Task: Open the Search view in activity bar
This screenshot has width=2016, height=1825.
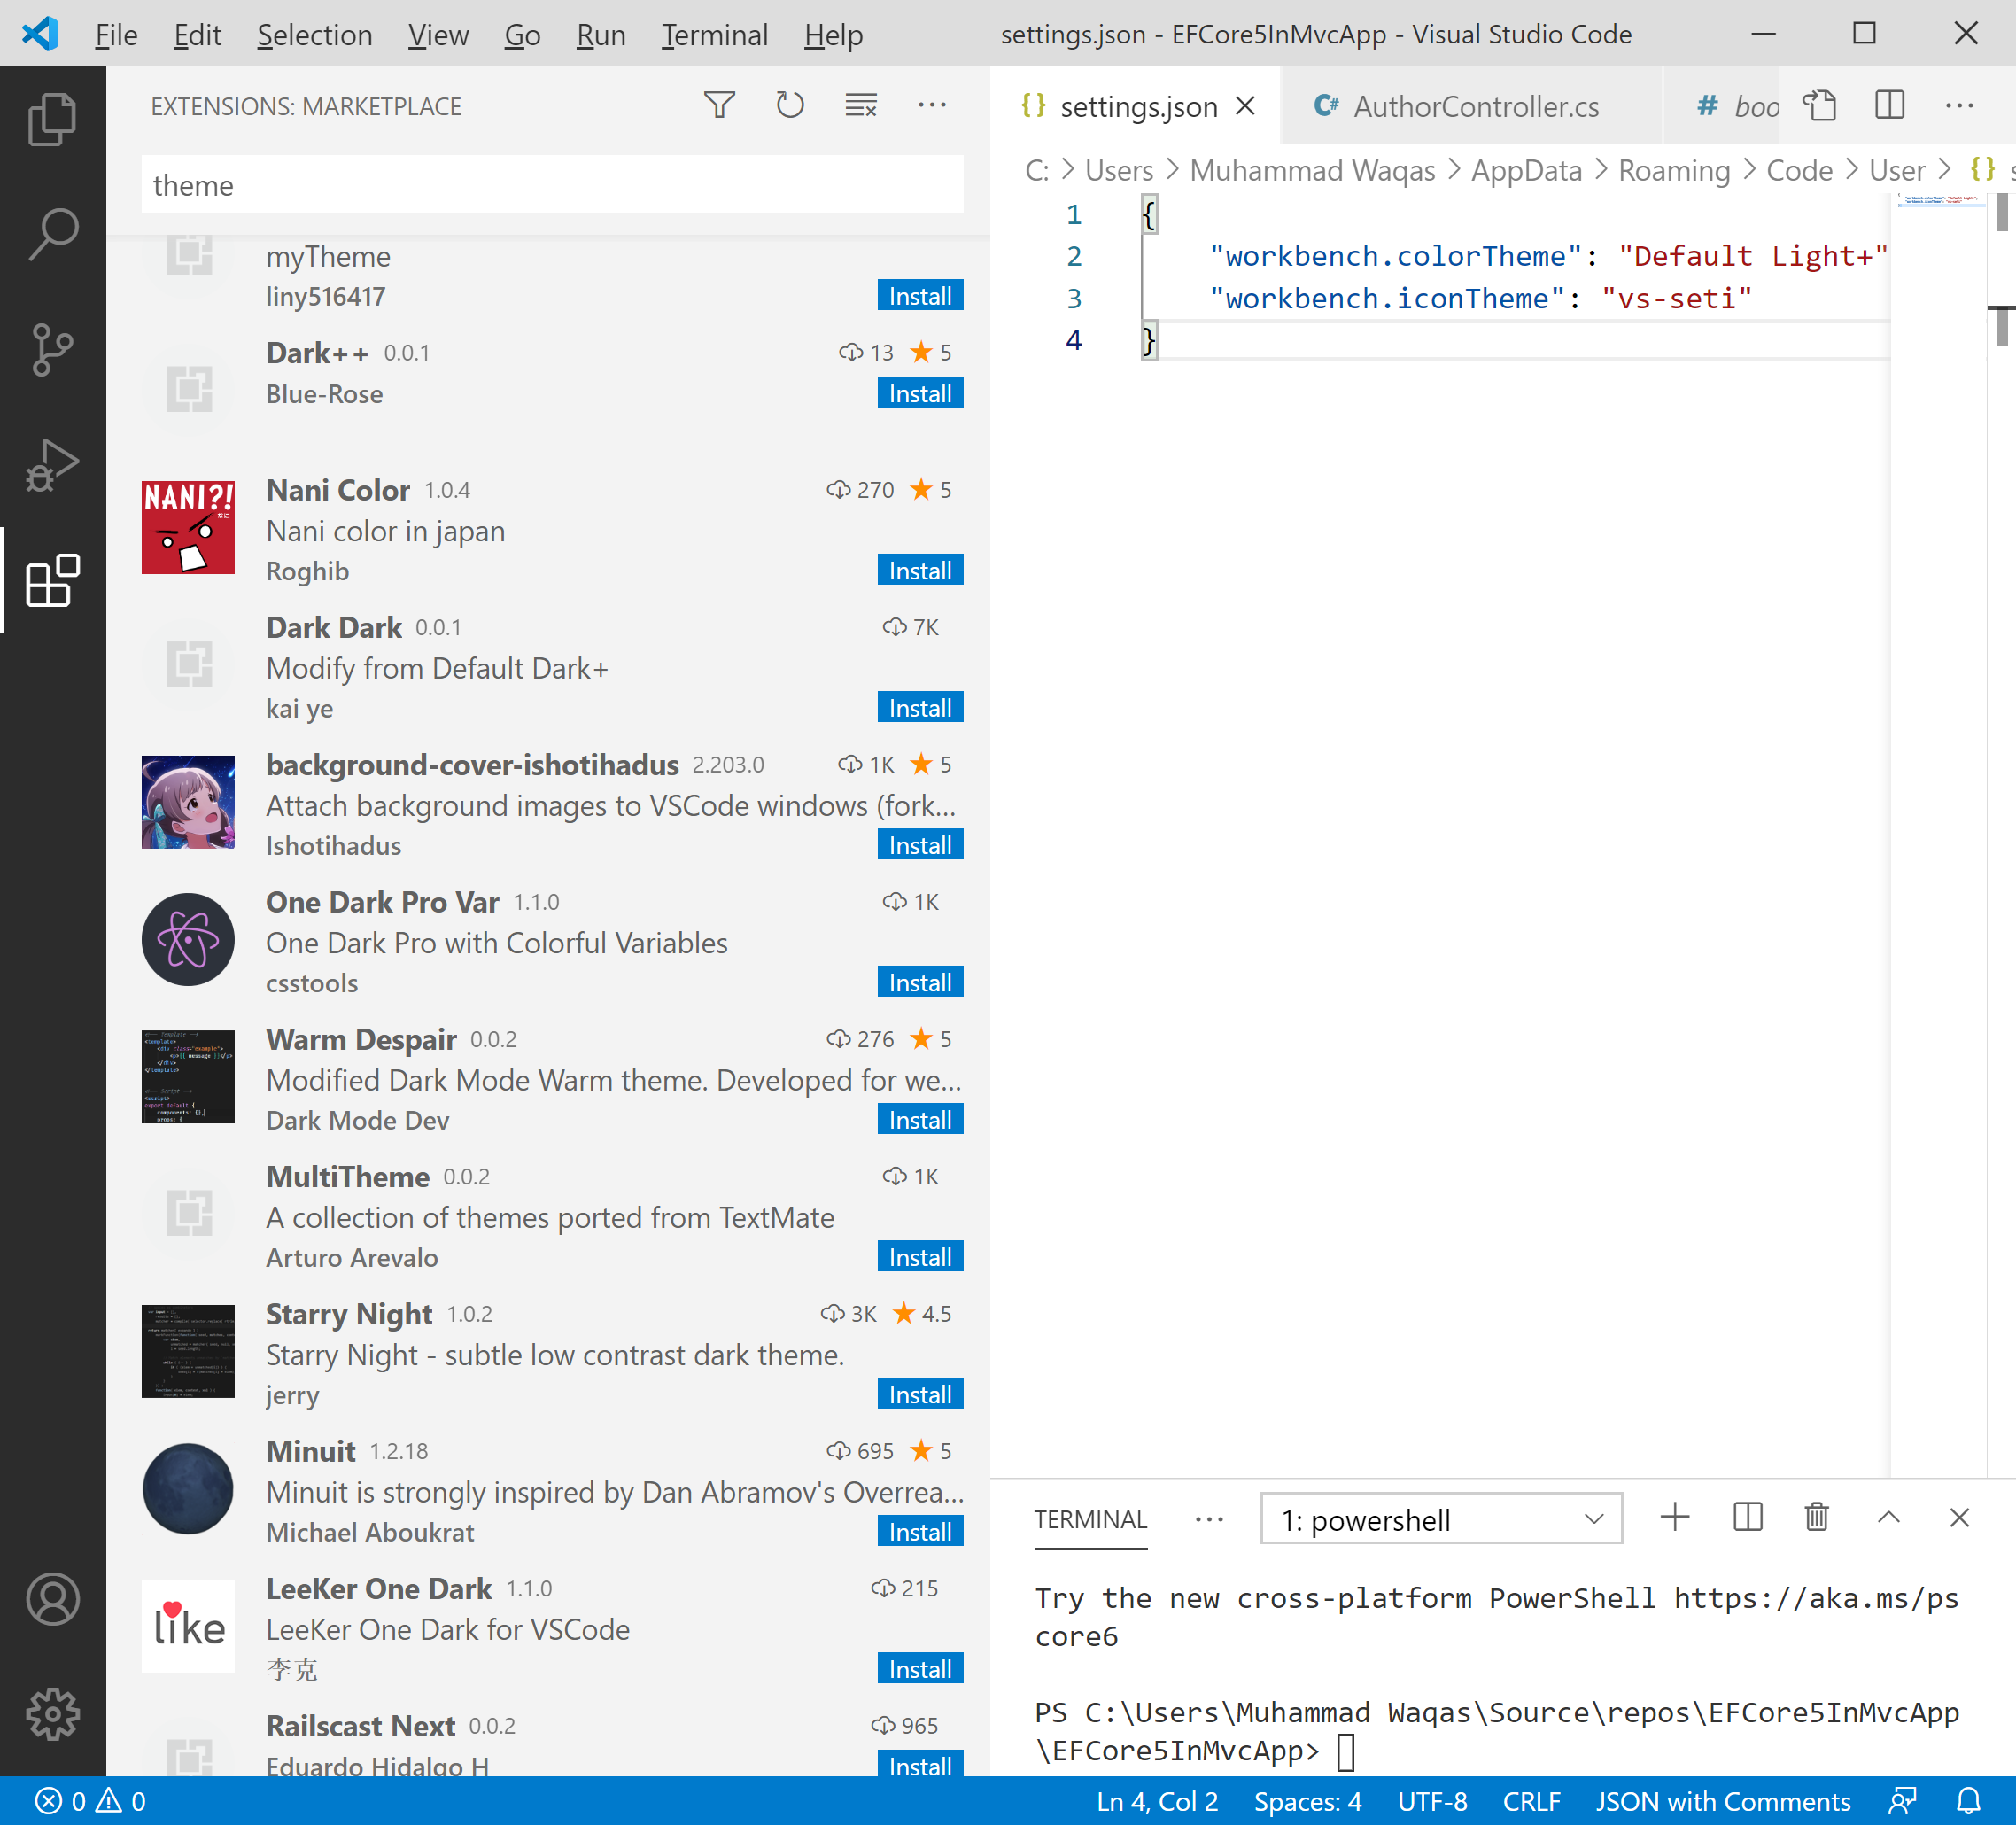Action: [52, 234]
